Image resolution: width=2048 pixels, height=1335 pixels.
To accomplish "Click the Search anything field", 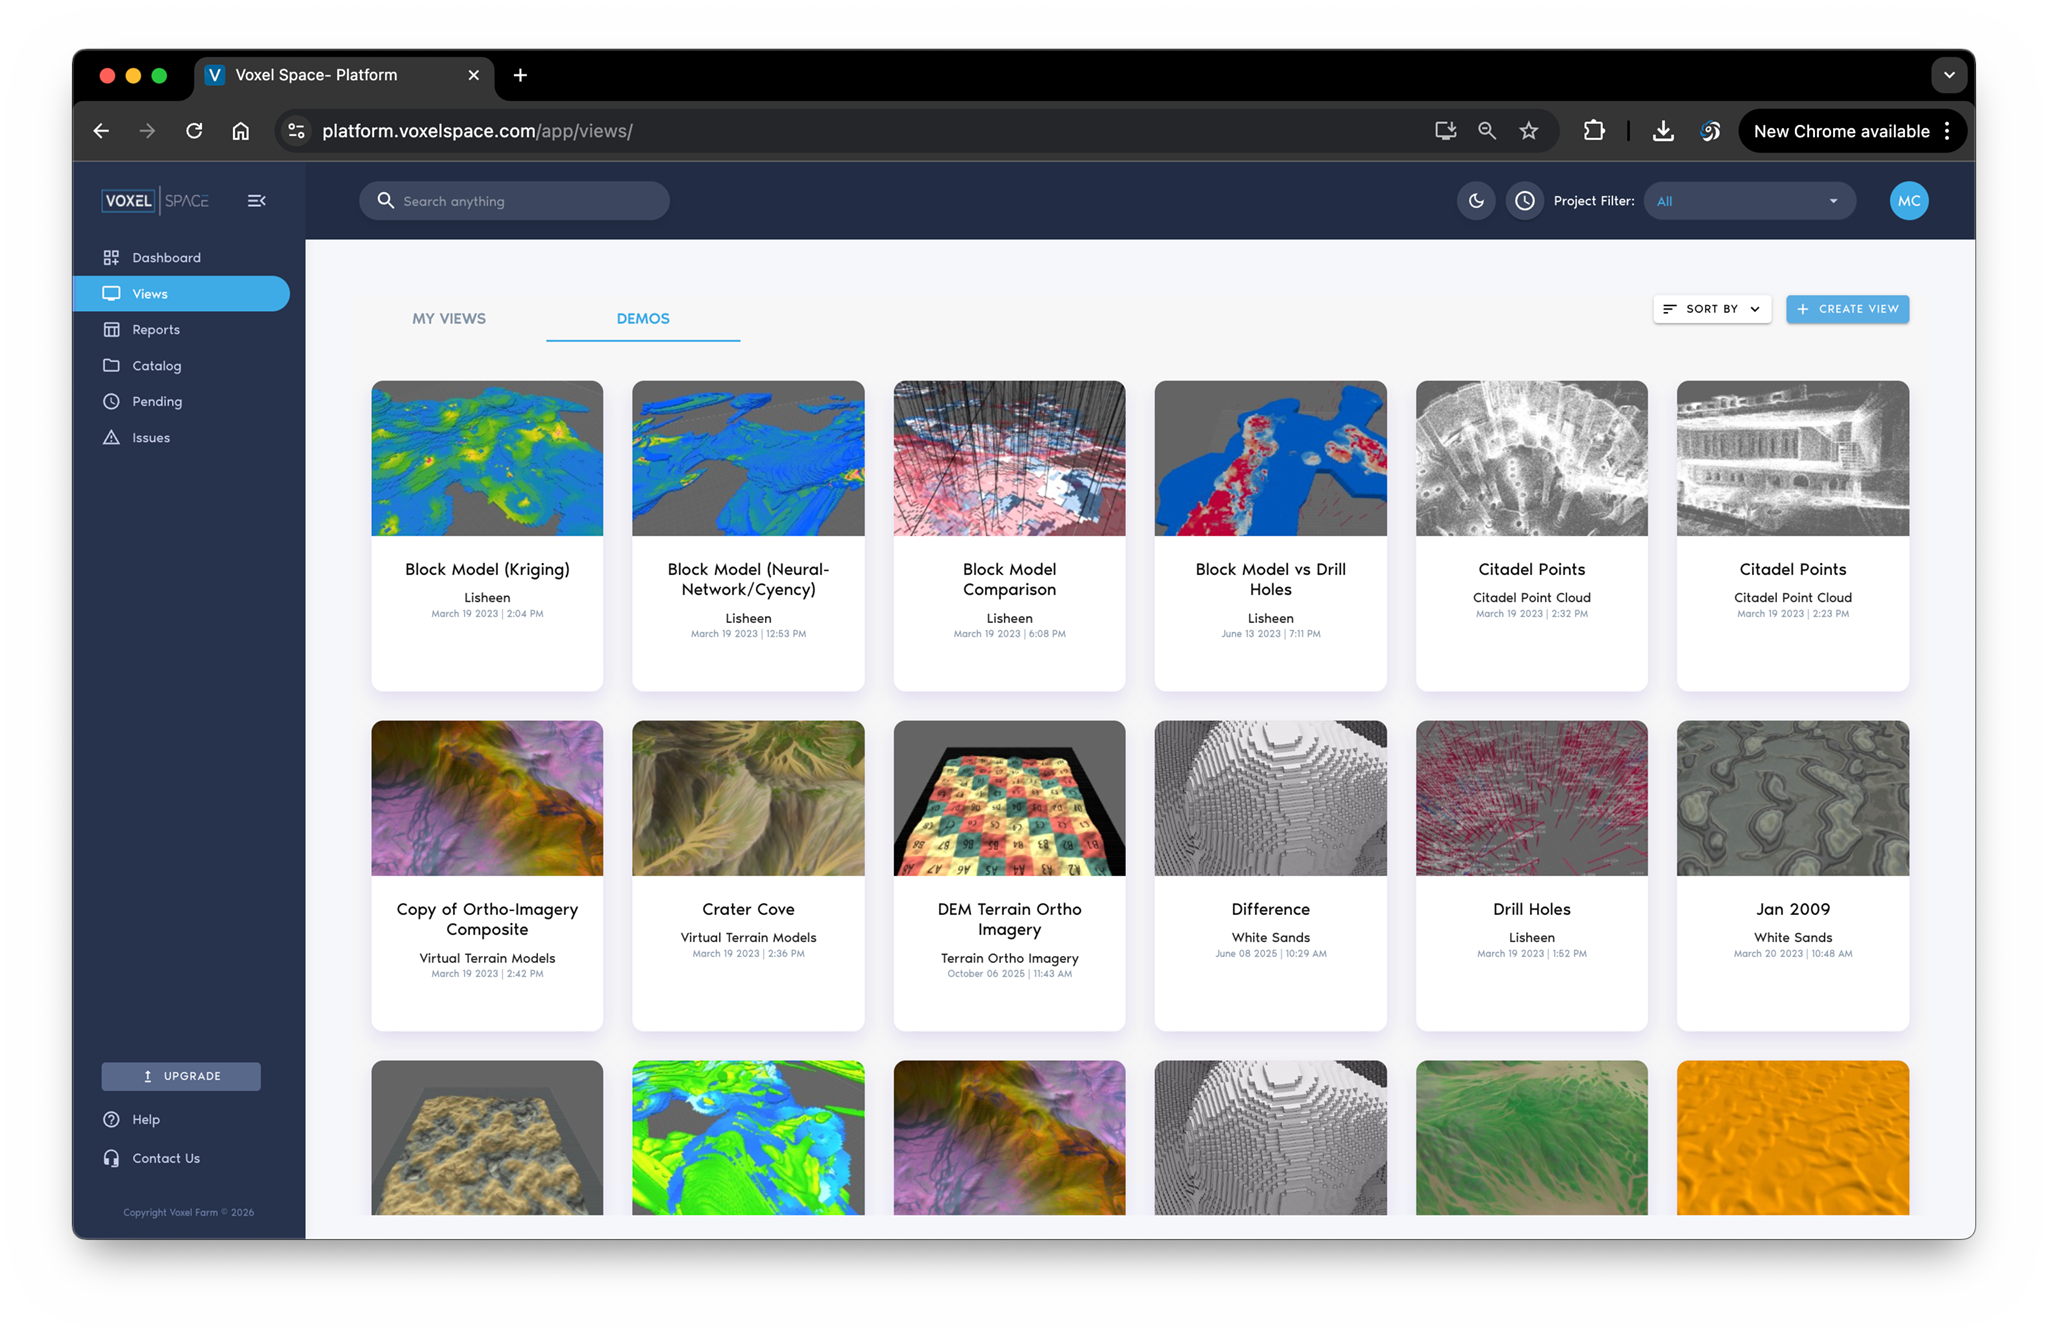I will pyautogui.click(x=515, y=201).
